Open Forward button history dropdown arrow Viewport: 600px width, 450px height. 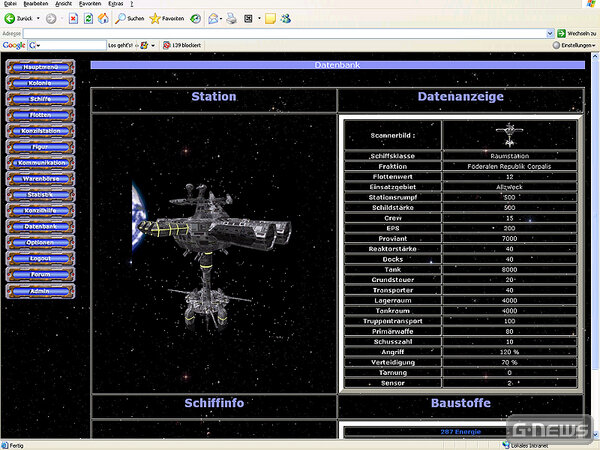coord(61,18)
